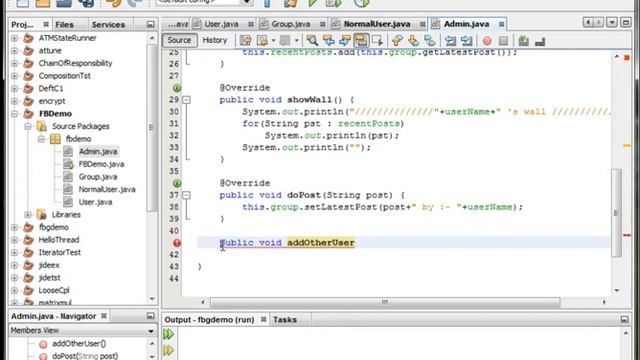
Task: Toggle Highlight Search button
Action: coord(361,40)
